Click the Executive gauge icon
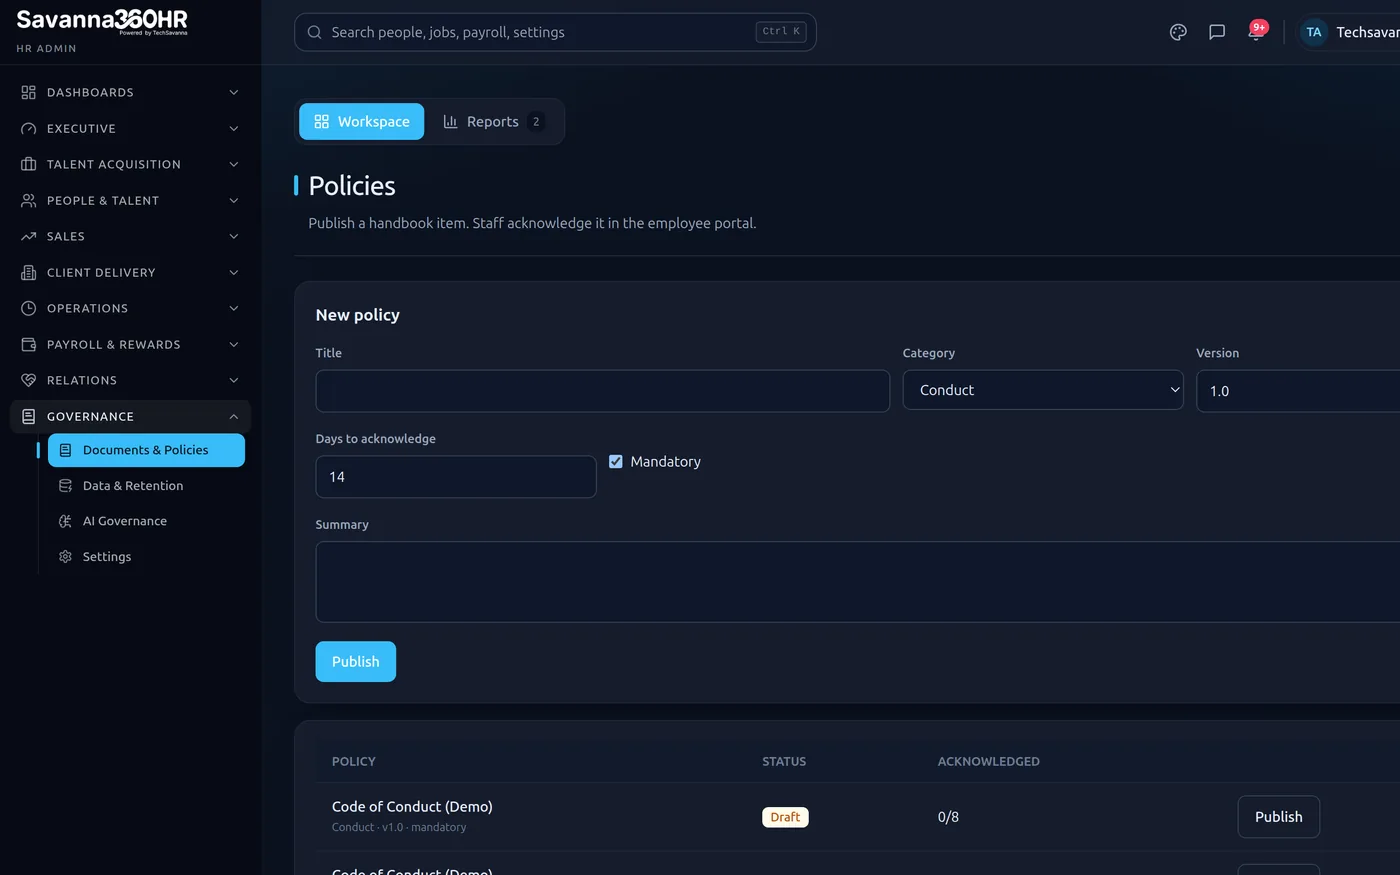 tap(28, 128)
